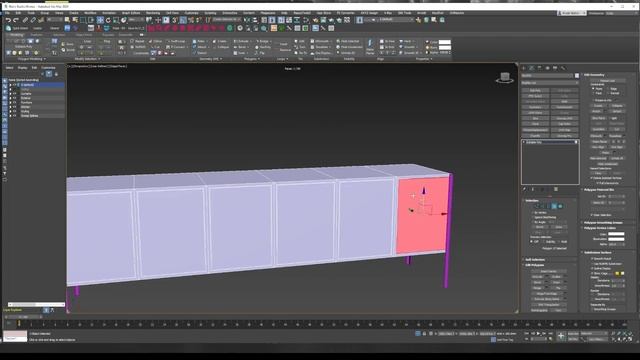Click Hide Unselected button in command panel
640x360 pixels.
click(x=608, y=164)
